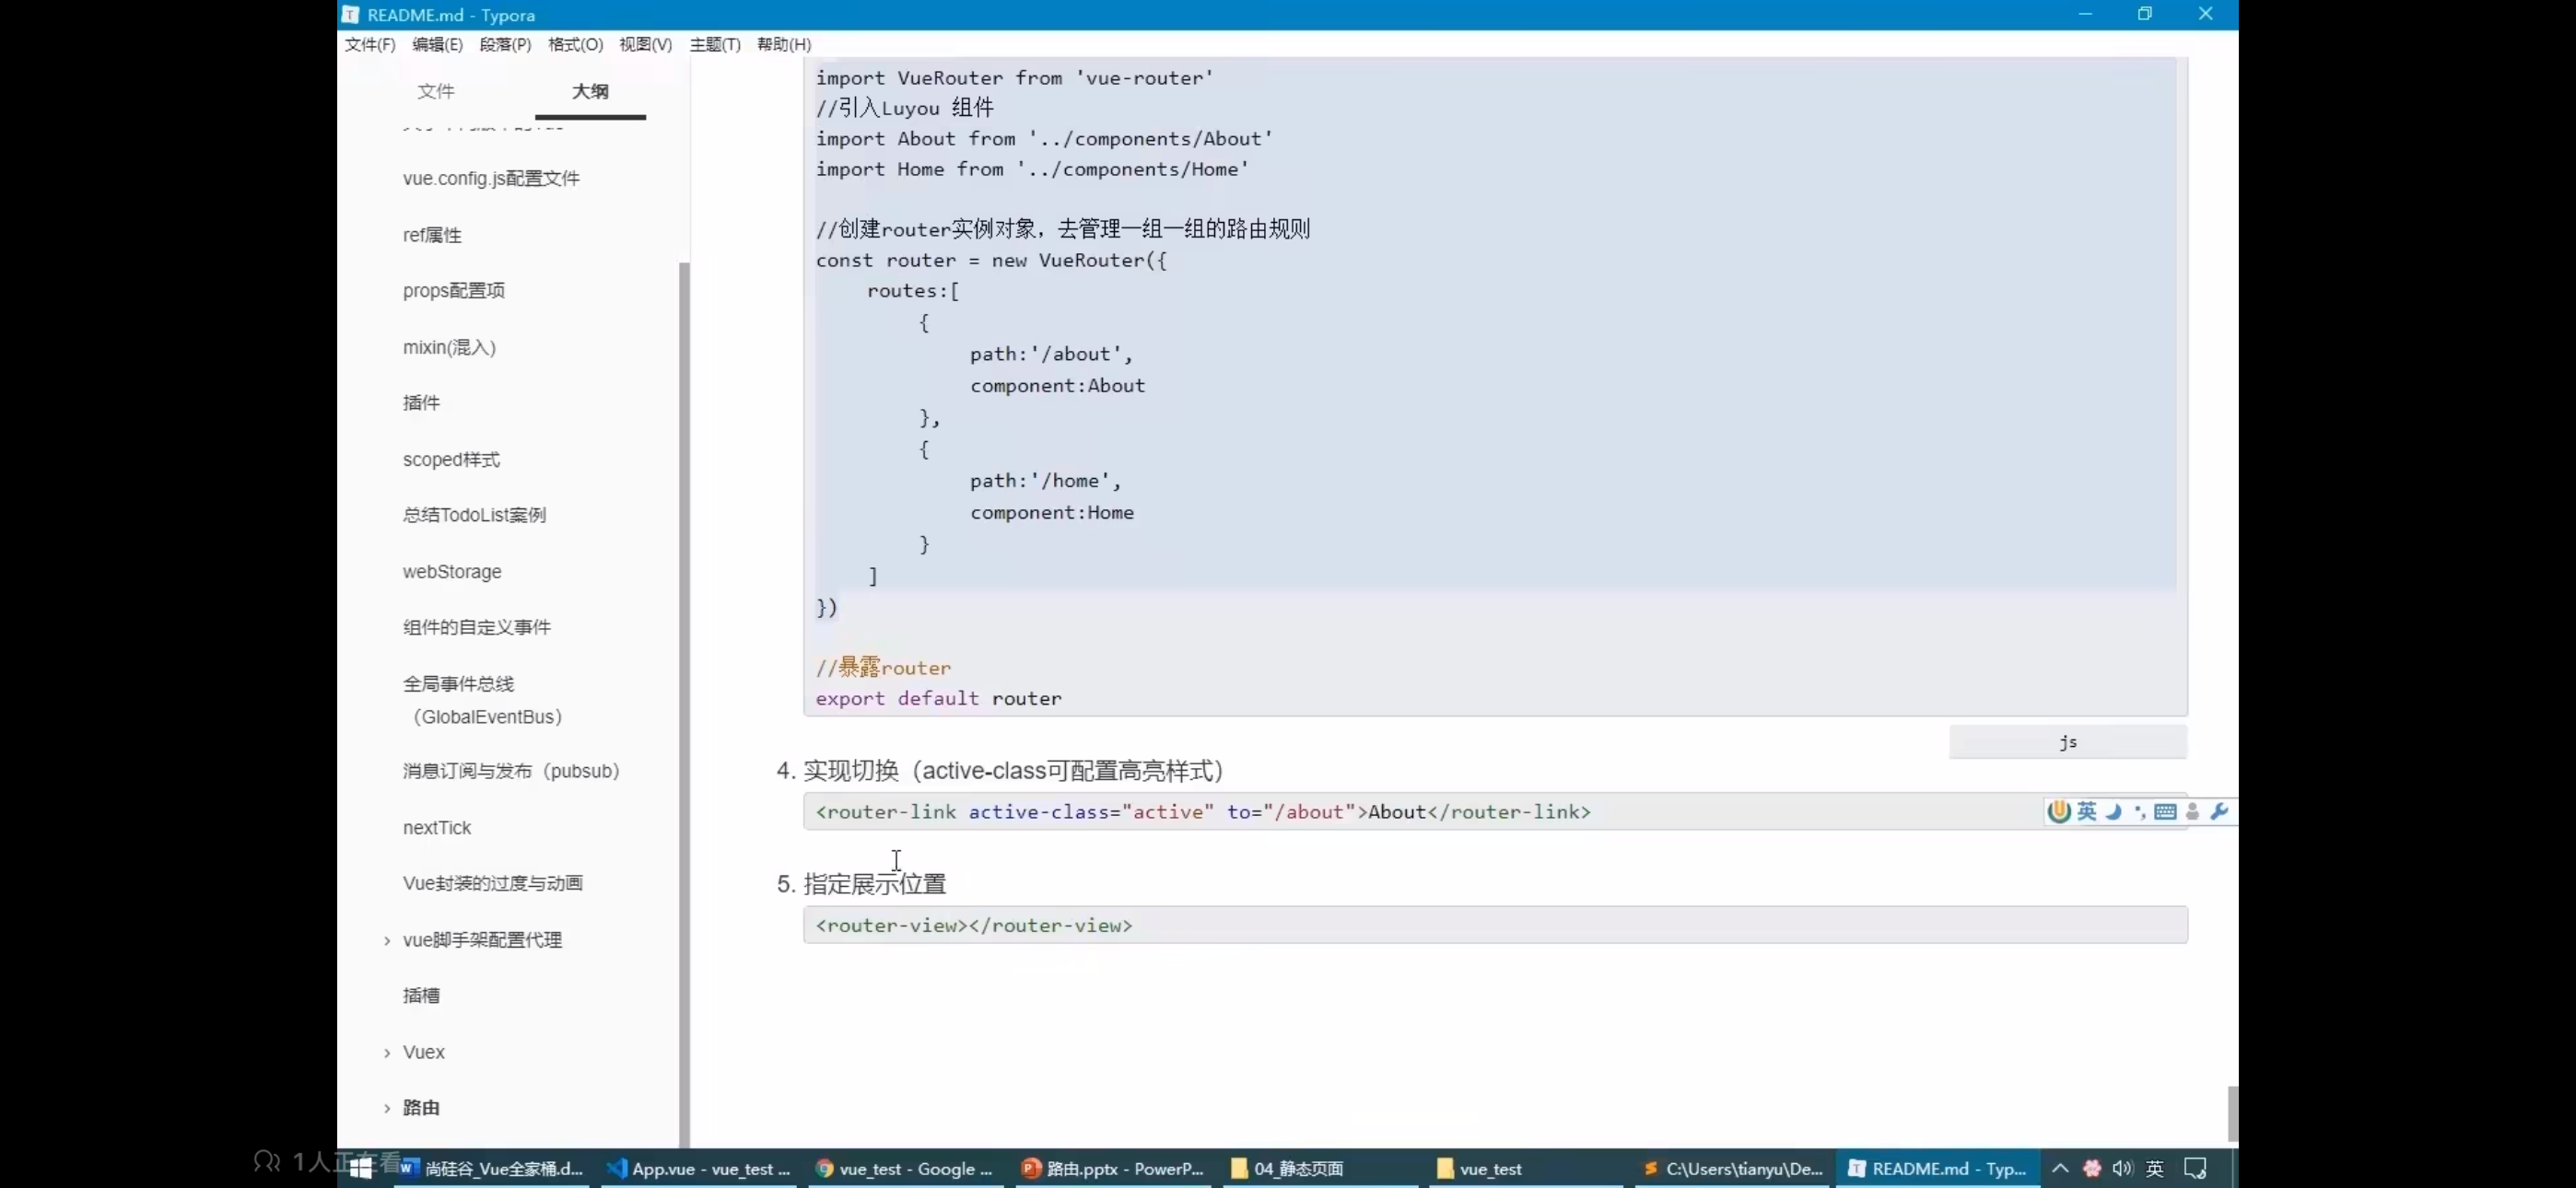2576x1188 pixels.
Task: Jump to webStorage outline heading
Action: coord(452,572)
